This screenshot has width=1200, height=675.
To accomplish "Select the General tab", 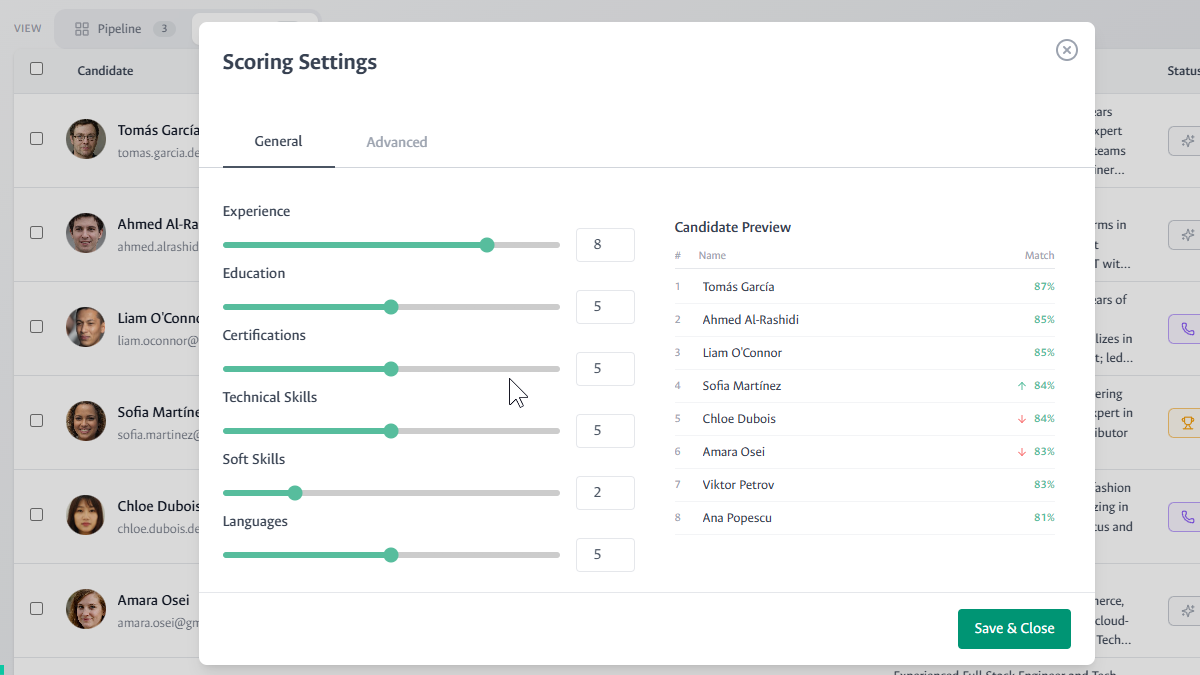I will [278, 142].
